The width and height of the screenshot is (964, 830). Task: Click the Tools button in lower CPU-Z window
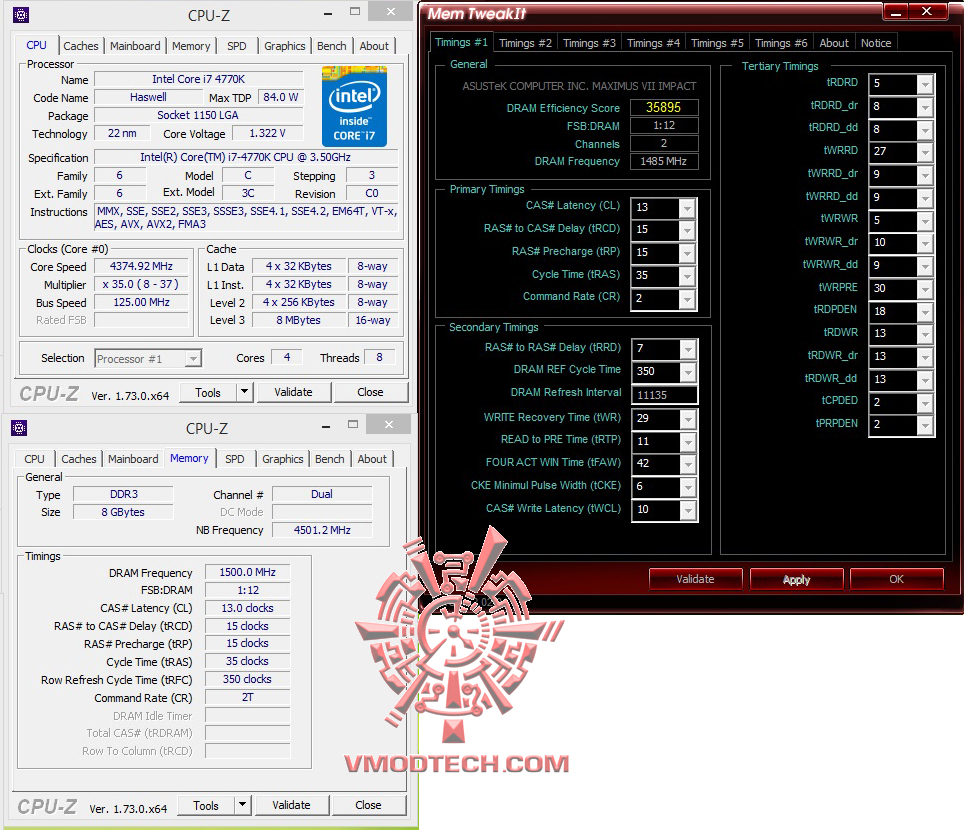pyautogui.click(x=206, y=805)
